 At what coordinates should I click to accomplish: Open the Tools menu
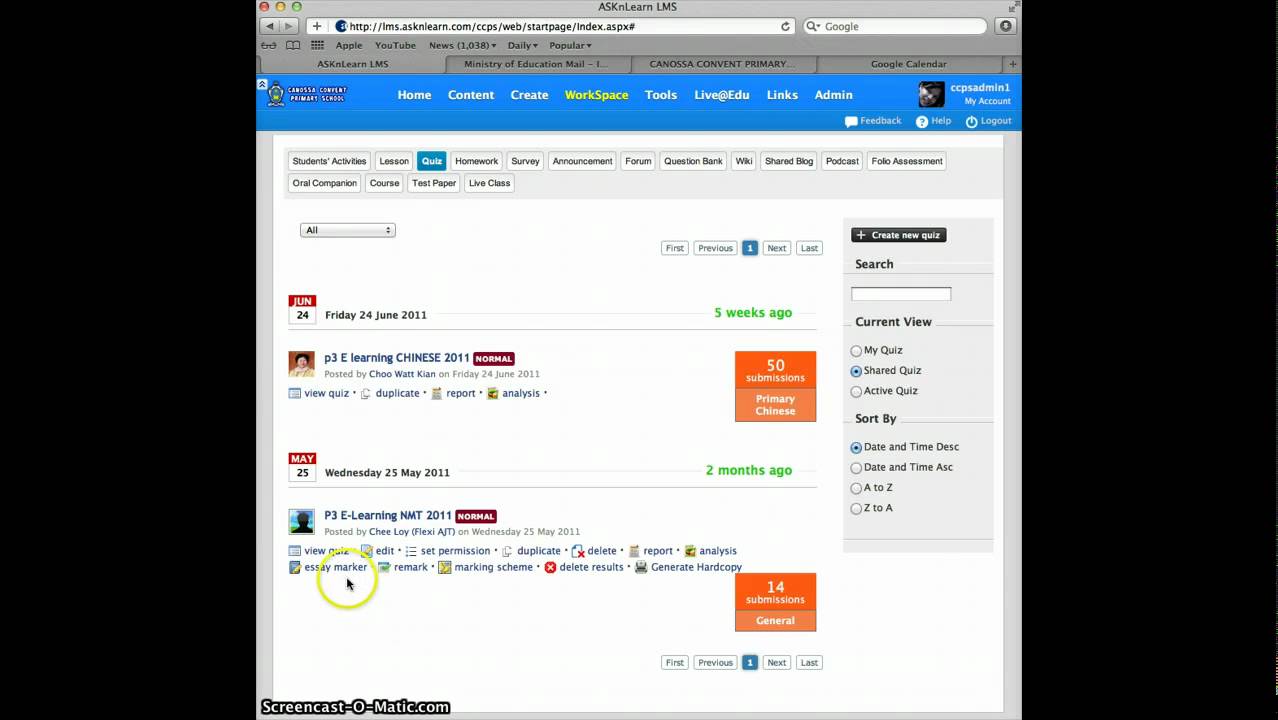pyautogui.click(x=661, y=95)
